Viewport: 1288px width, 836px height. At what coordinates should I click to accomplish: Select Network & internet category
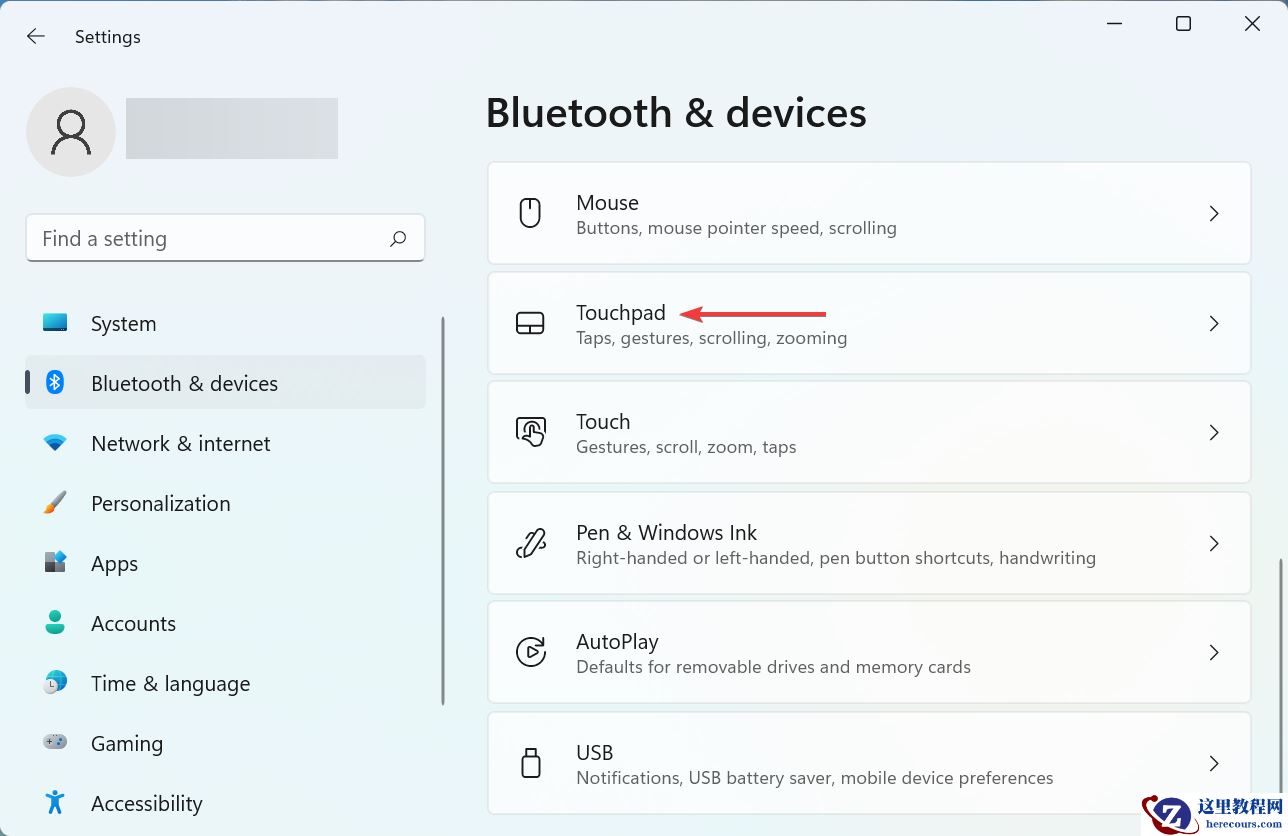click(x=180, y=444)
